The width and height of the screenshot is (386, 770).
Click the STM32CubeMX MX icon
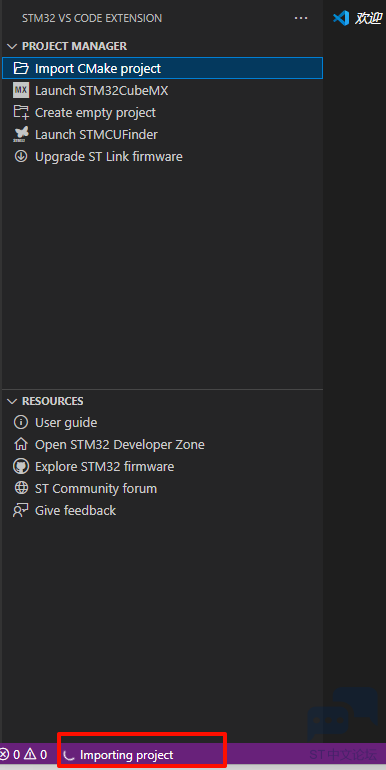pyautogui.click(x=21, y=90)
